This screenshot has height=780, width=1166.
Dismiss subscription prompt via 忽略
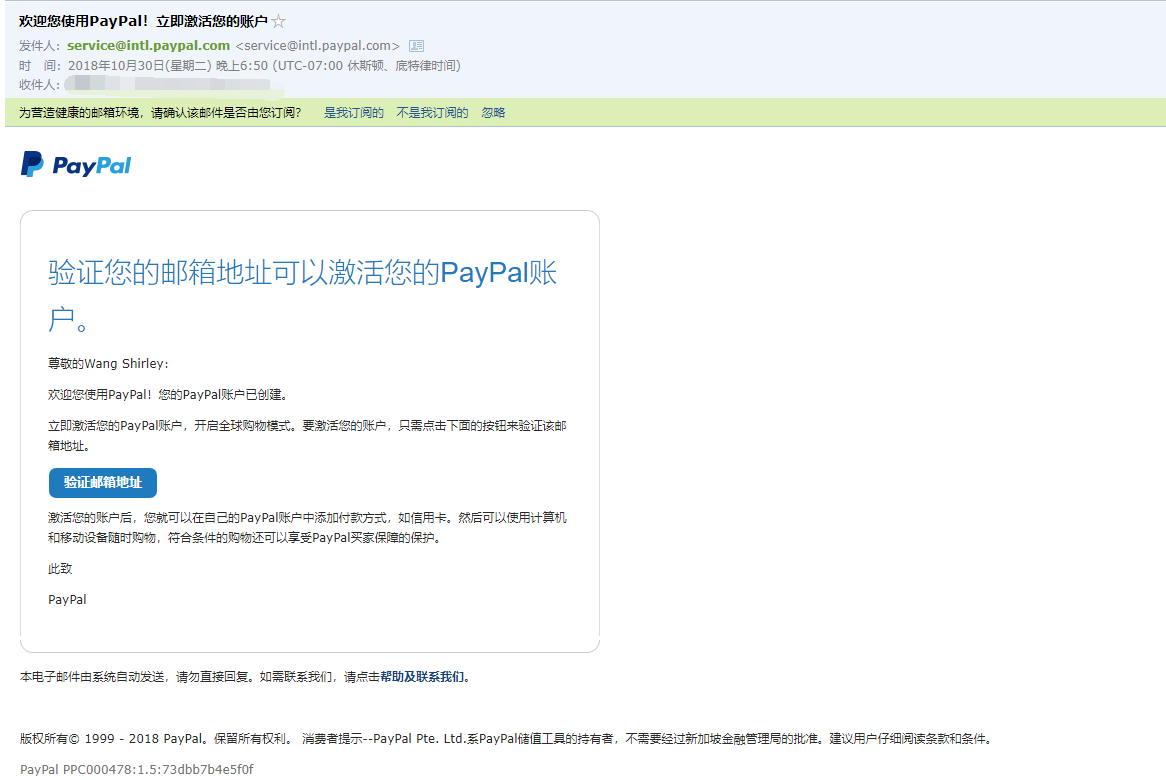pos(493,113)
